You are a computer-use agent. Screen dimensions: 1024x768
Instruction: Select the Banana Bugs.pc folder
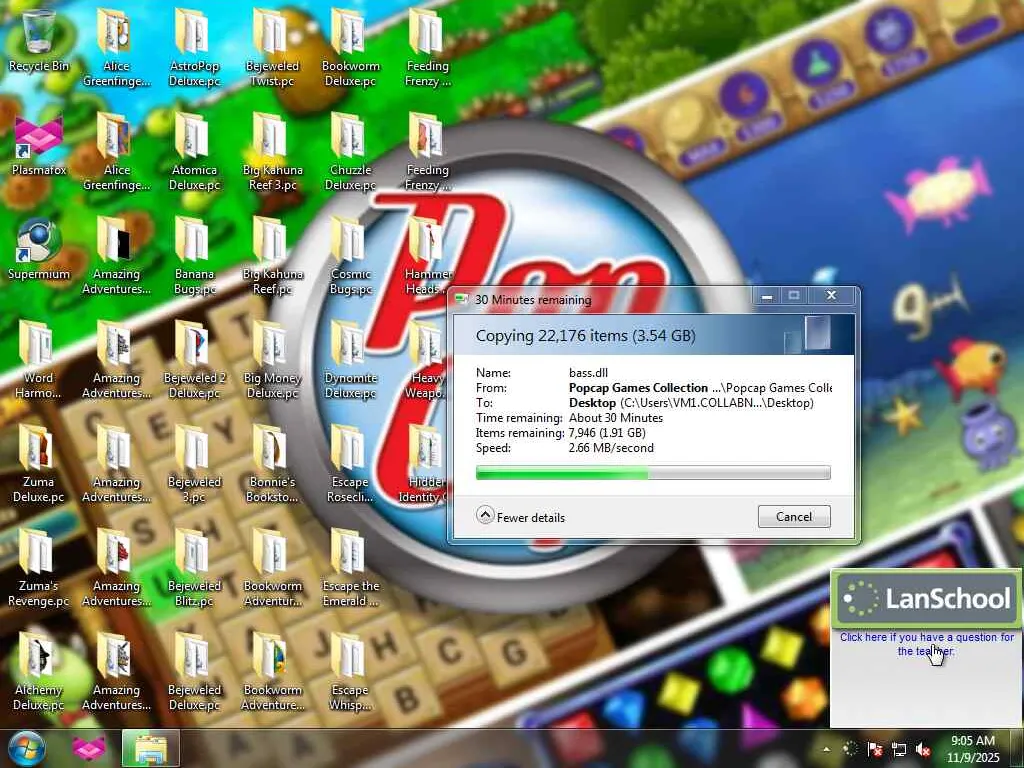(194, 257)
